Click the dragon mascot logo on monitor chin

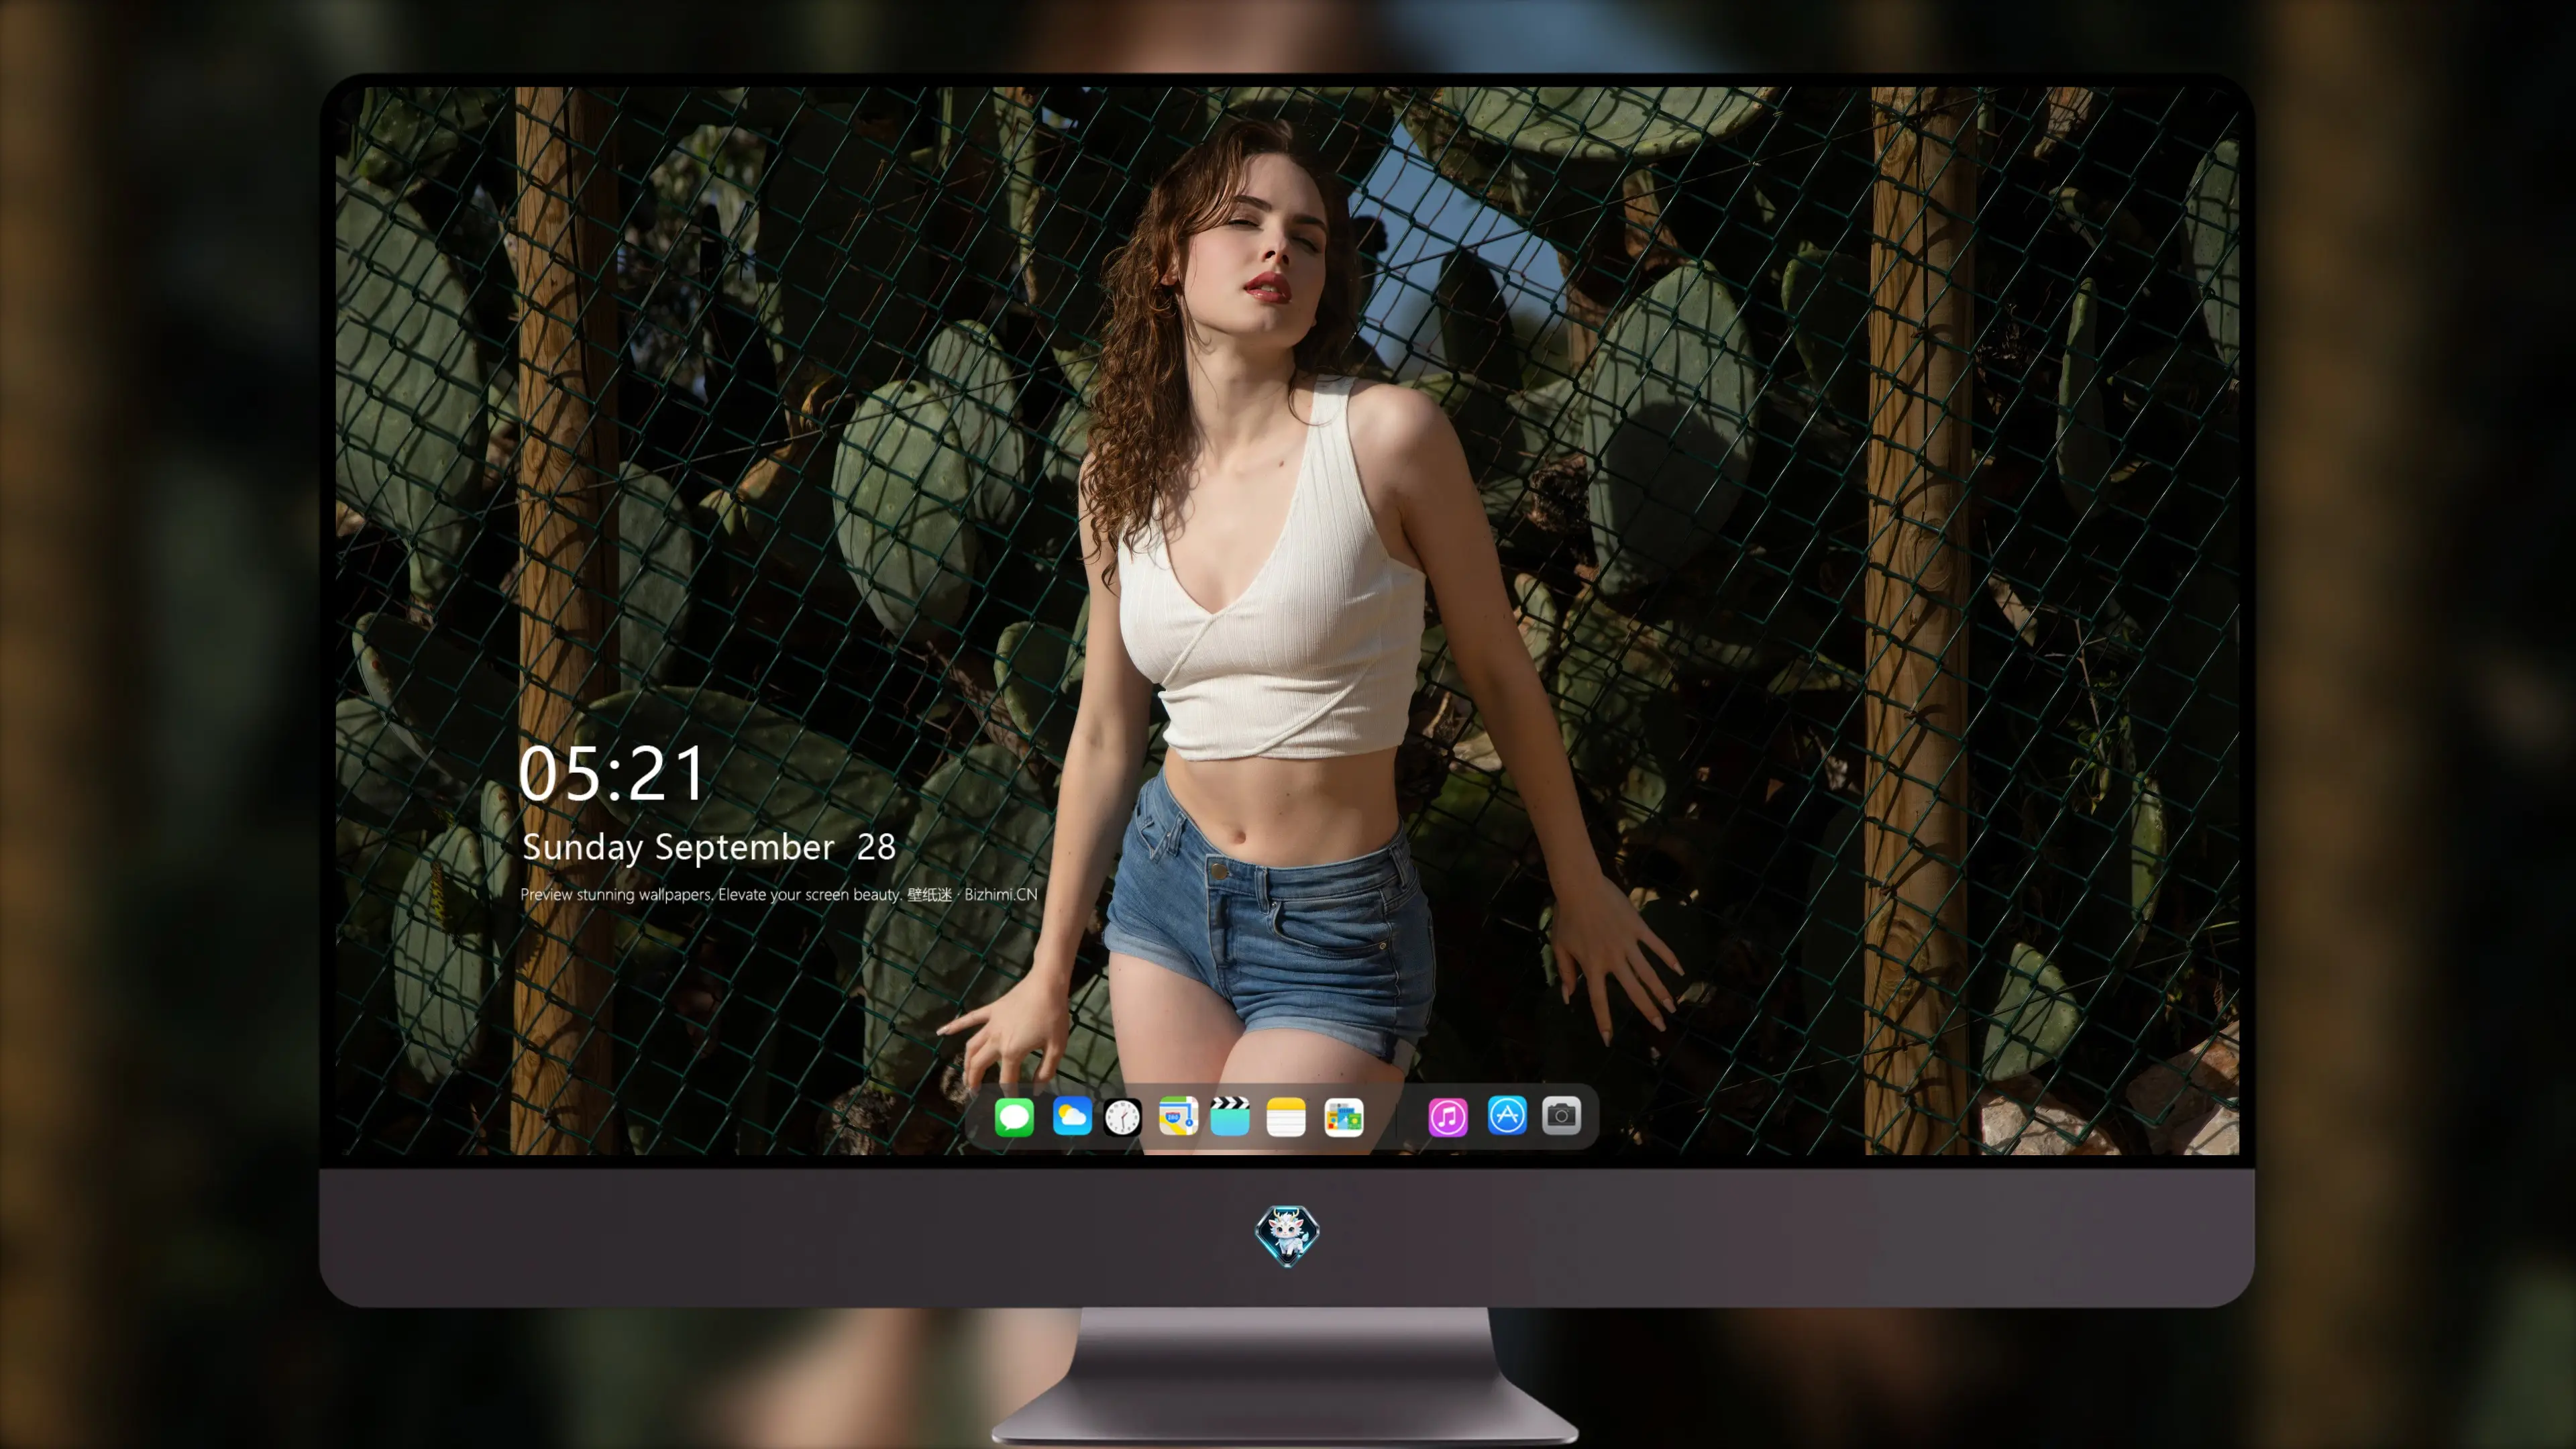coord(1287,1235)
